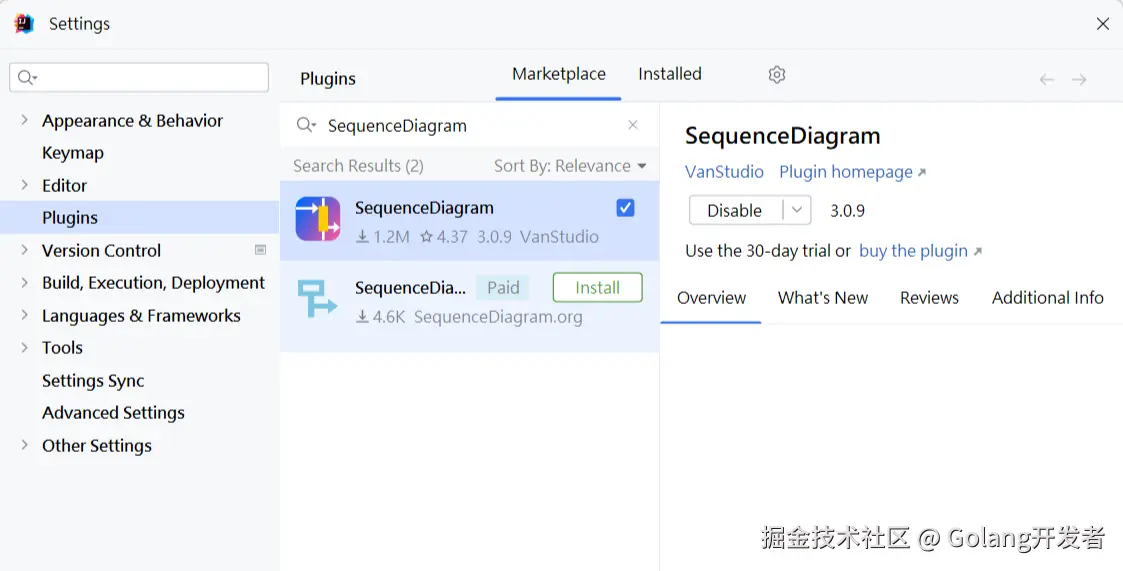Select Settings Sync in the tree
Image resolution: width=1123 pixels, height=571 pixels.
93,380
